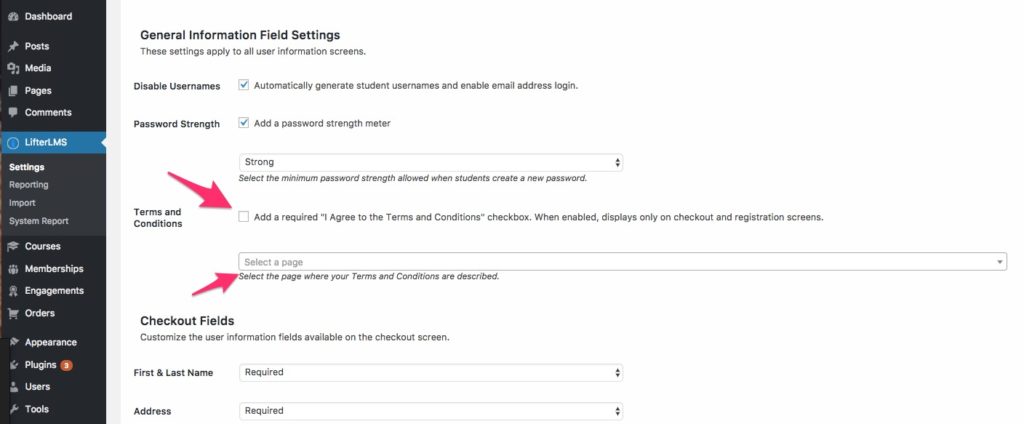
Task: Expand the First & Last Name dropdown
Action: click(x=430, y=372)
